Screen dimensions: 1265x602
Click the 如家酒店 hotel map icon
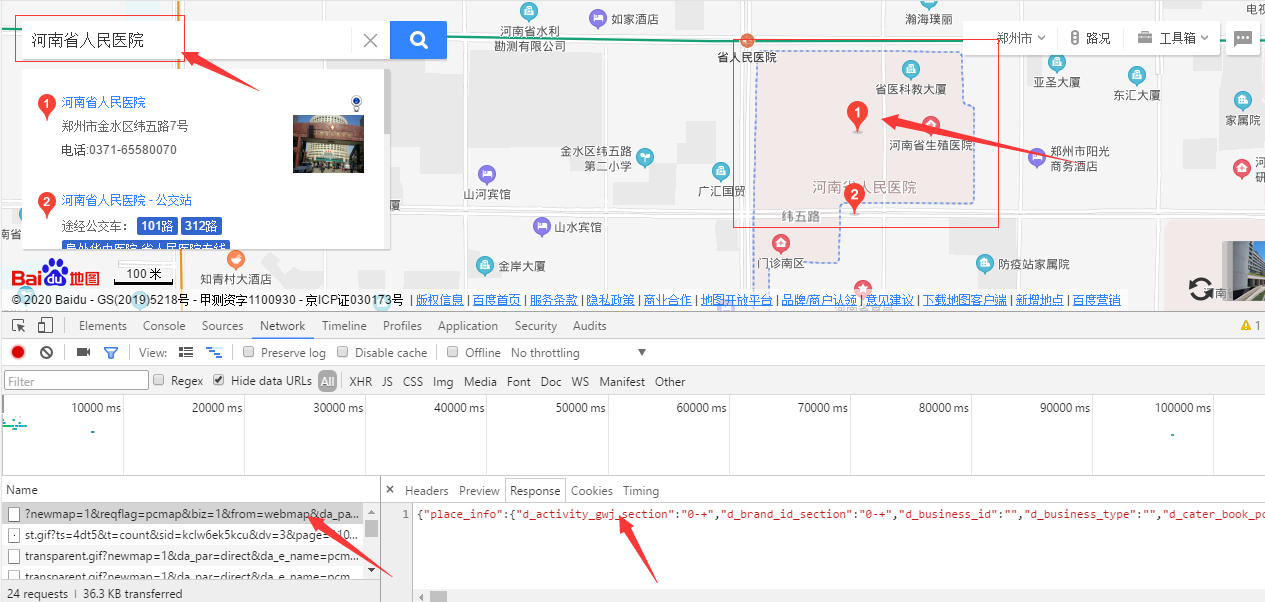pos(598,17)
